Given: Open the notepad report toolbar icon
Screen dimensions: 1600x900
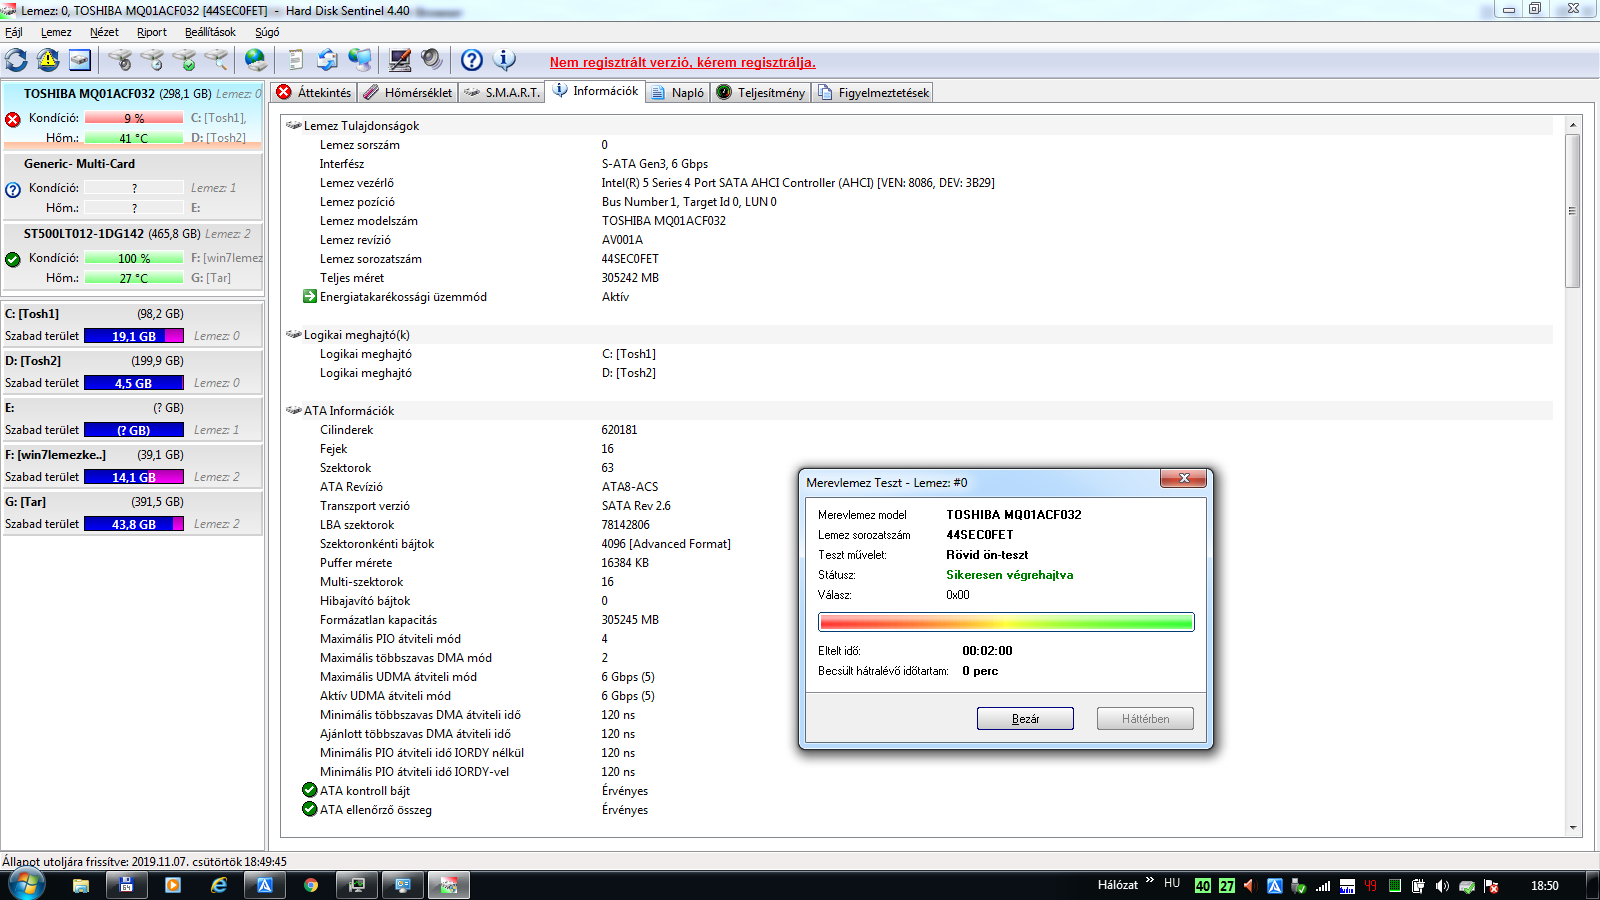Looking at the screenshot, I should tap(295, 60).
